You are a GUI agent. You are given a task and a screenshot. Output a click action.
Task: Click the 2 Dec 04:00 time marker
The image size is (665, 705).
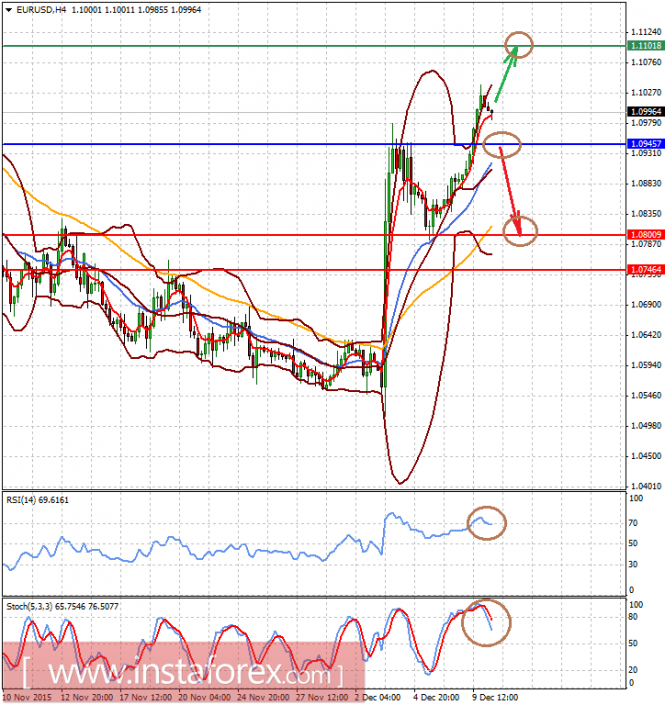(377, 697)
